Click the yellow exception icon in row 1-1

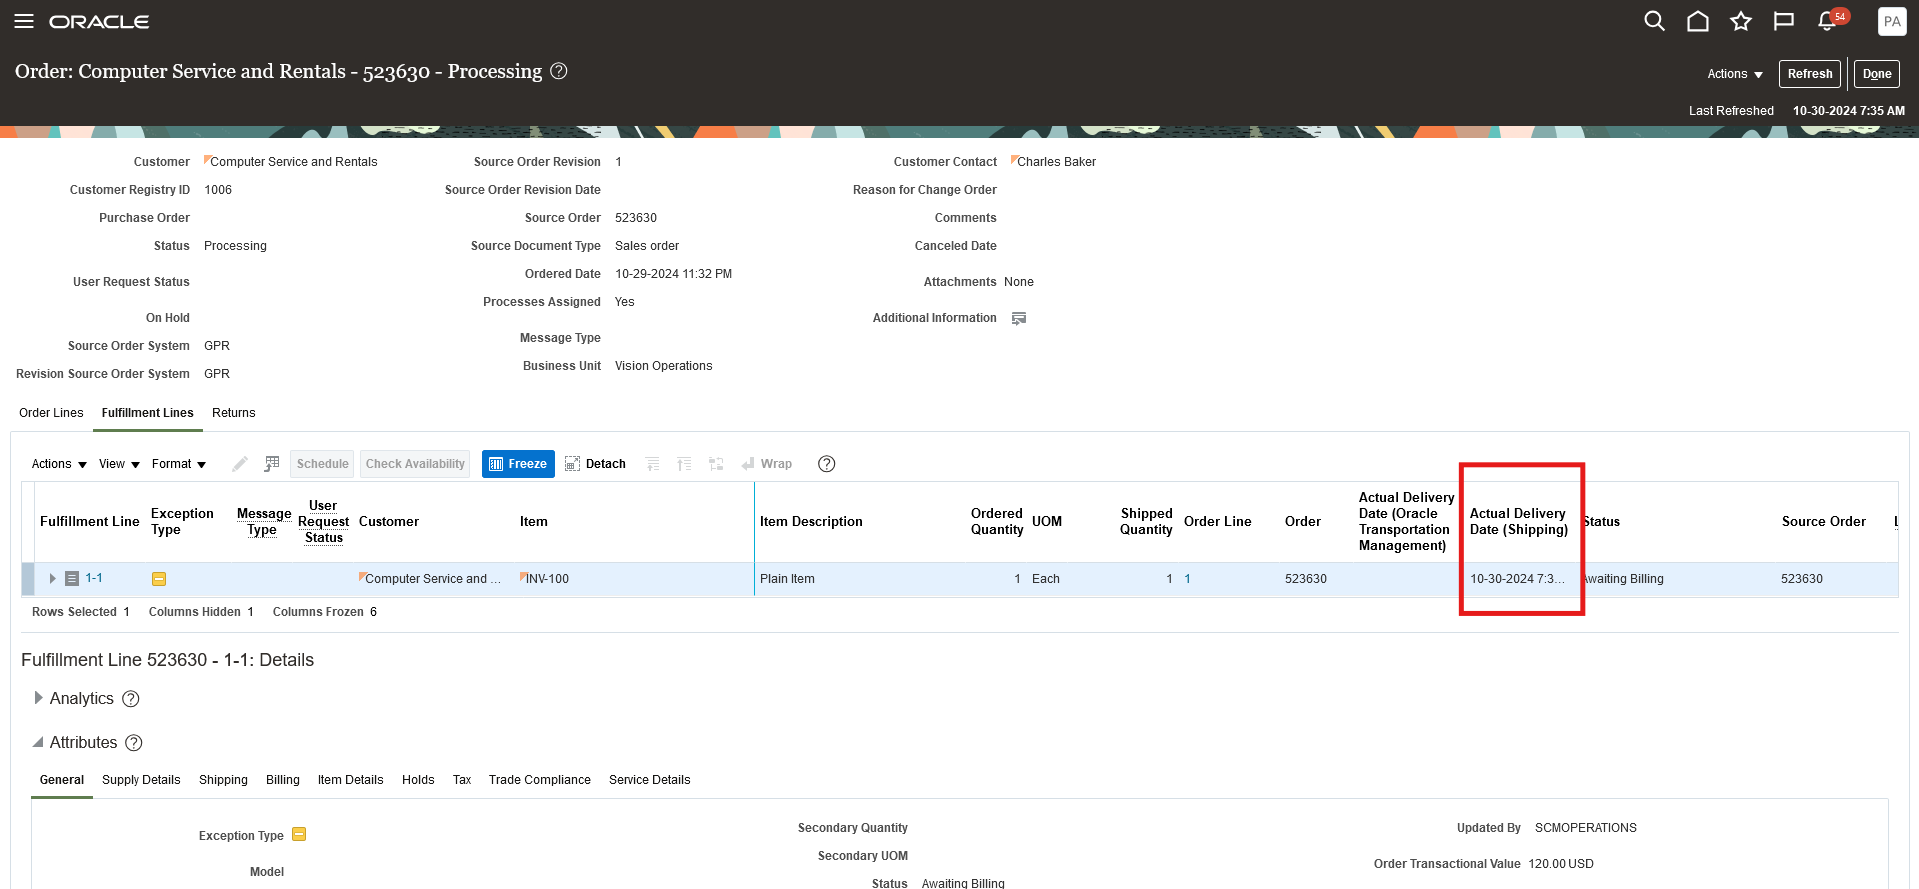(159, 579)
